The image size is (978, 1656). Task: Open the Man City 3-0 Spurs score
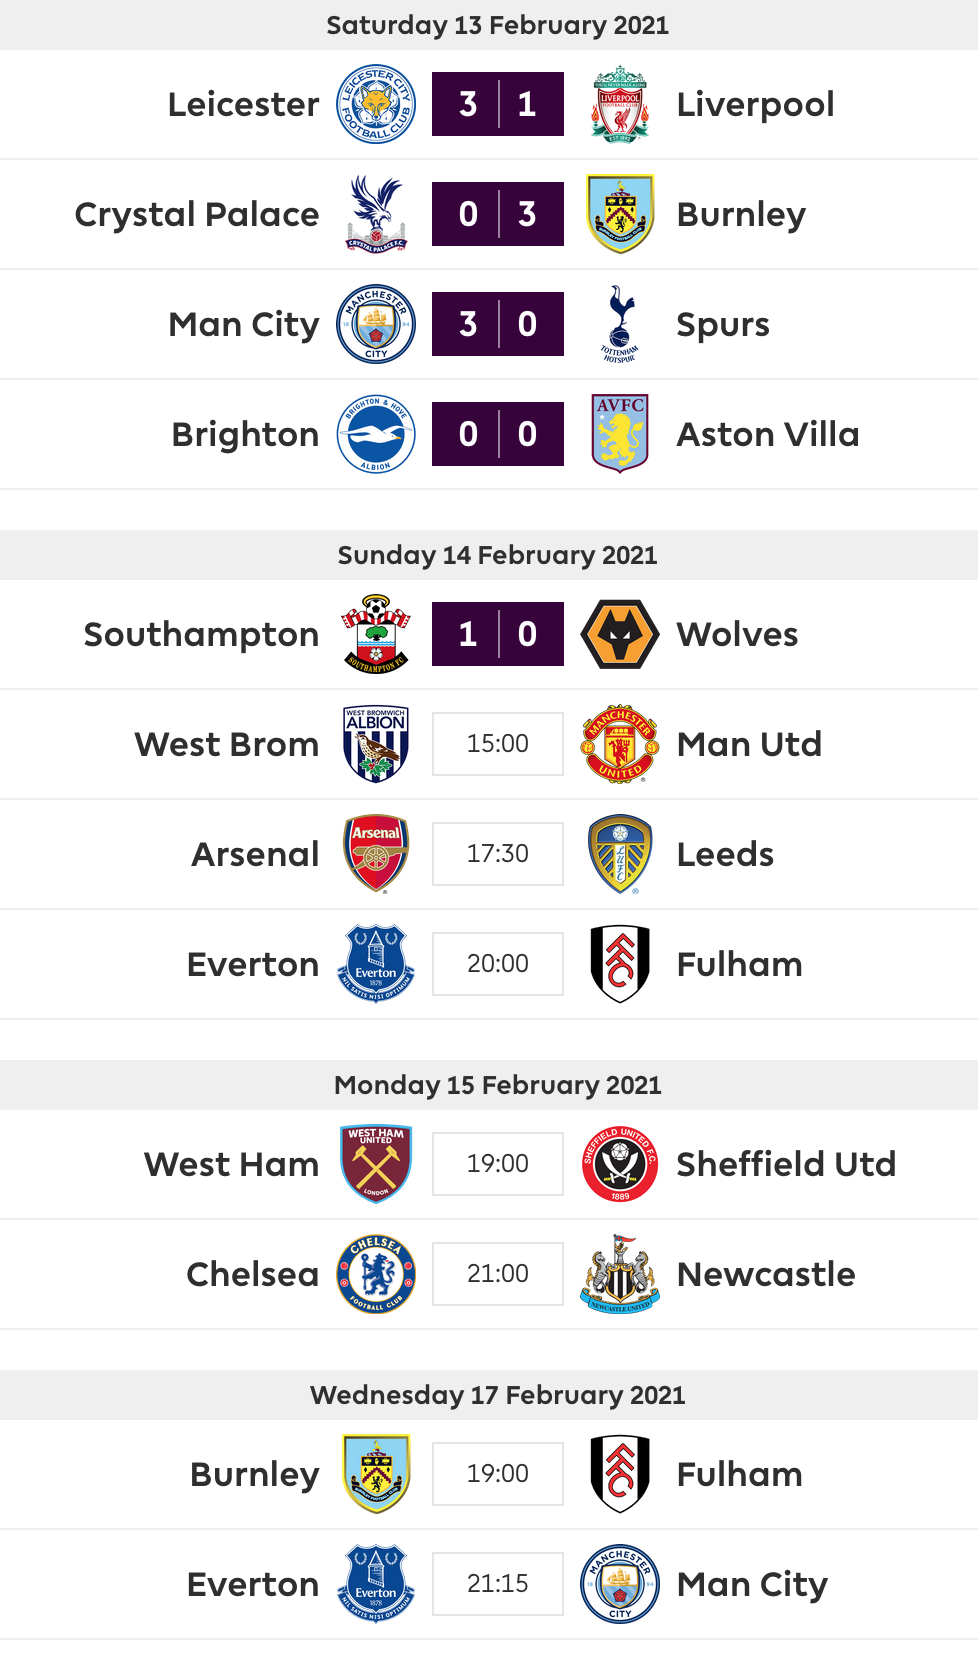(x=498, y=324)
